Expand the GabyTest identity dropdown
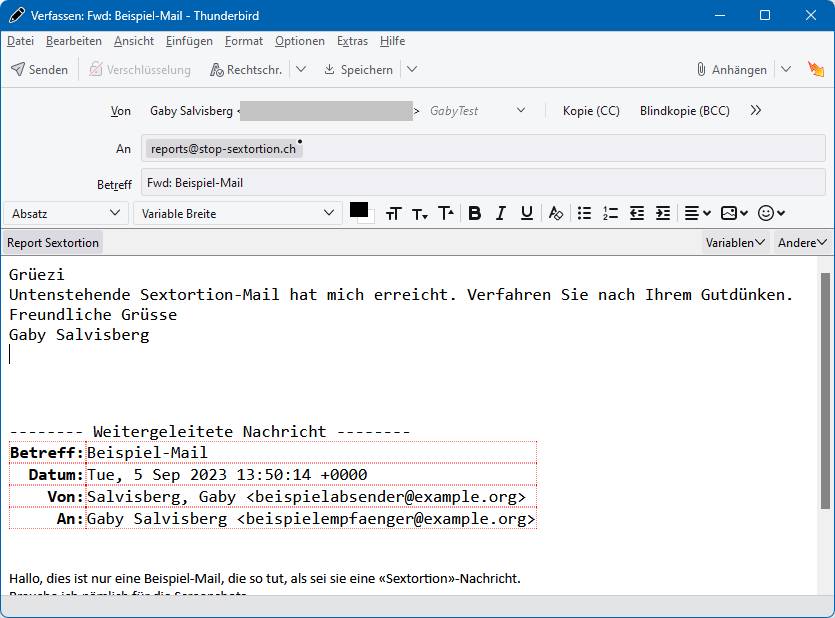The width and height of the screenshot is (835, 618). point(521,110)
